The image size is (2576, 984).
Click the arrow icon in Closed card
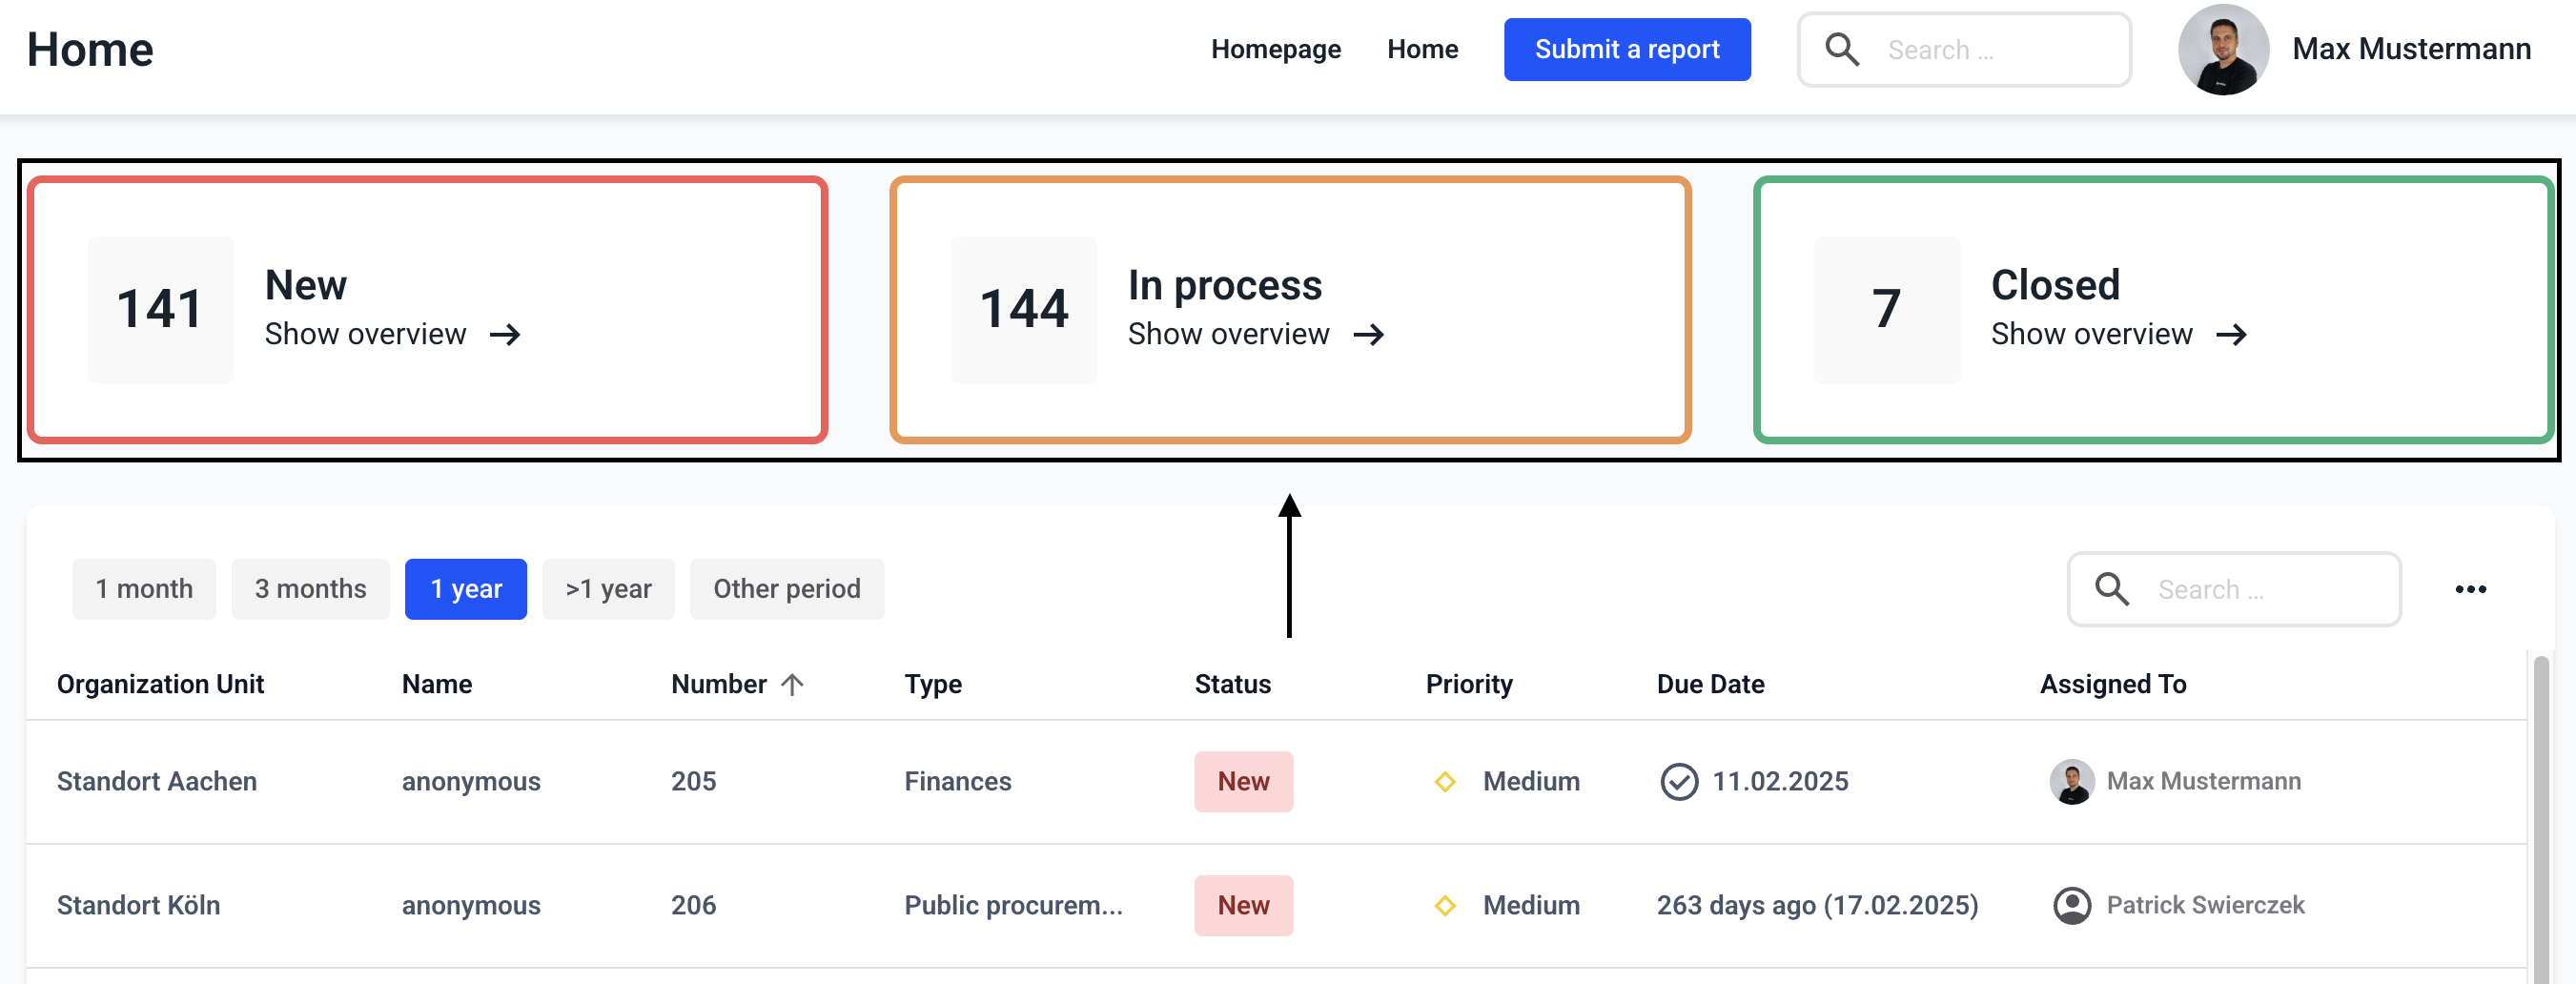(x=2231, y=334)
